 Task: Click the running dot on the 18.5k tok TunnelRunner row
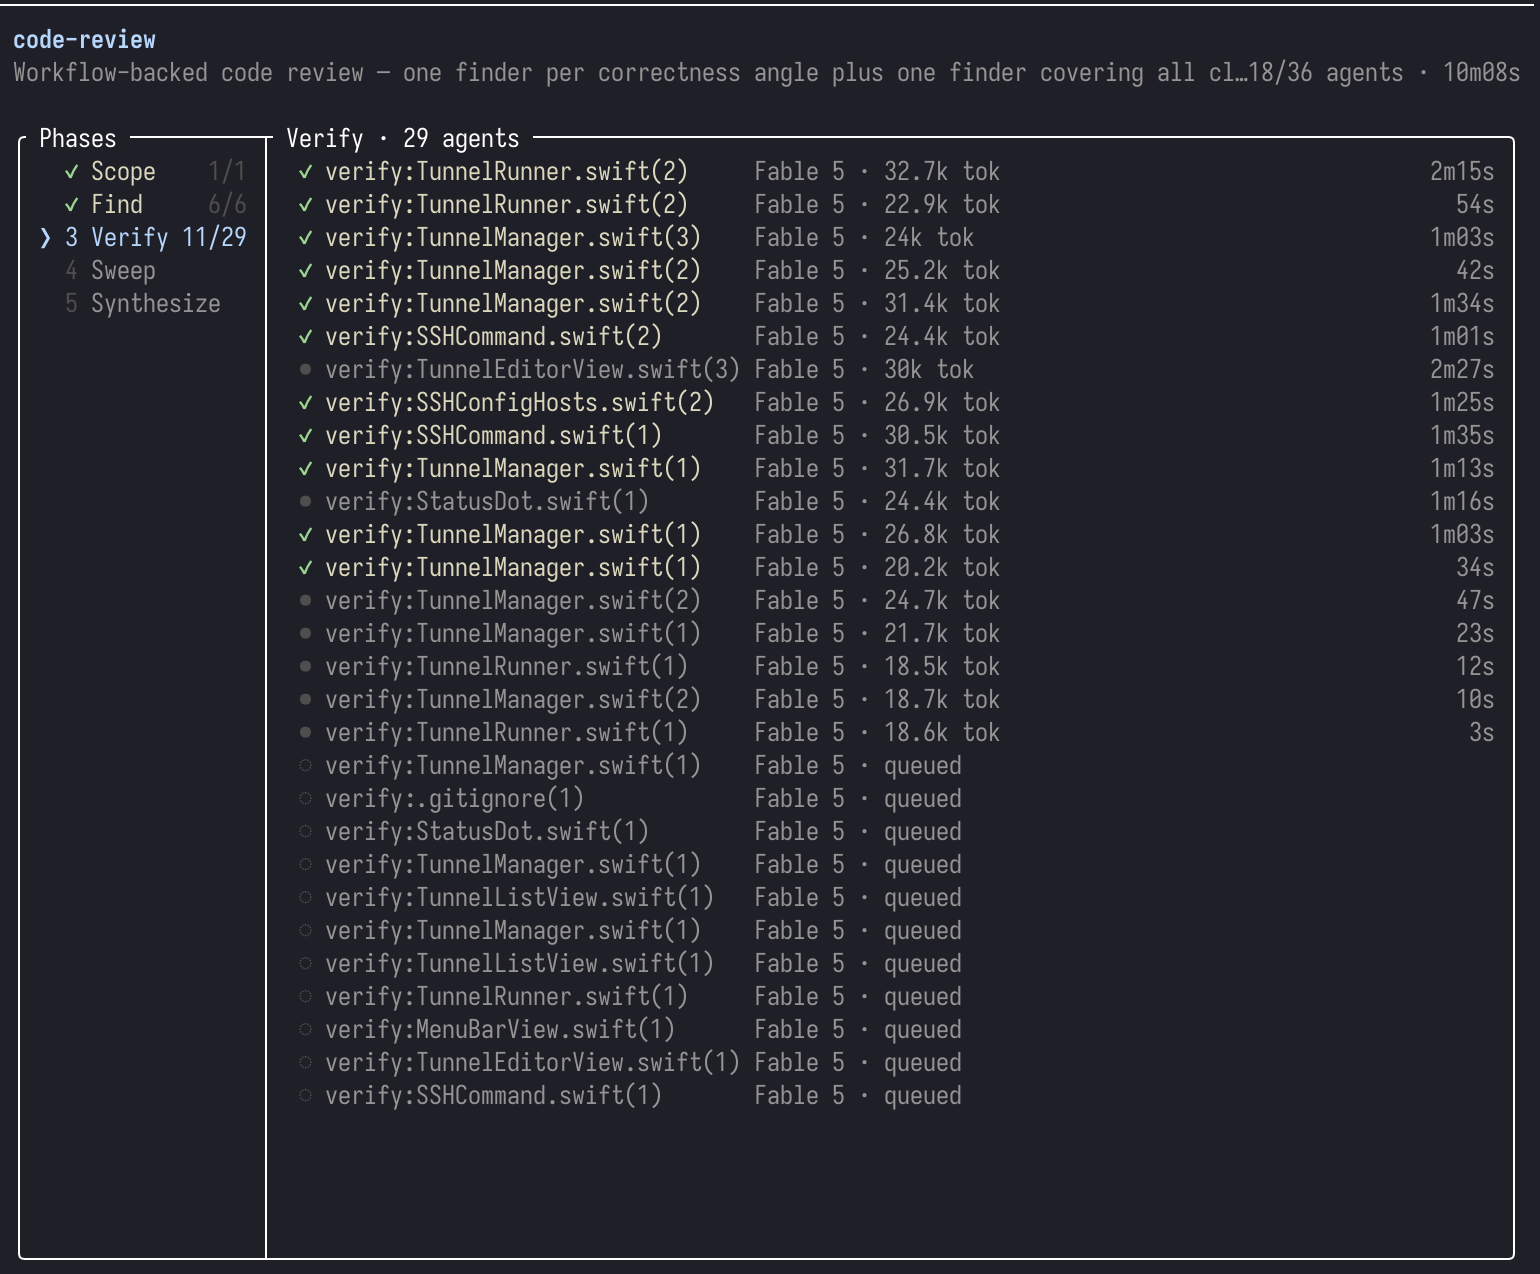tap(306, 667)
